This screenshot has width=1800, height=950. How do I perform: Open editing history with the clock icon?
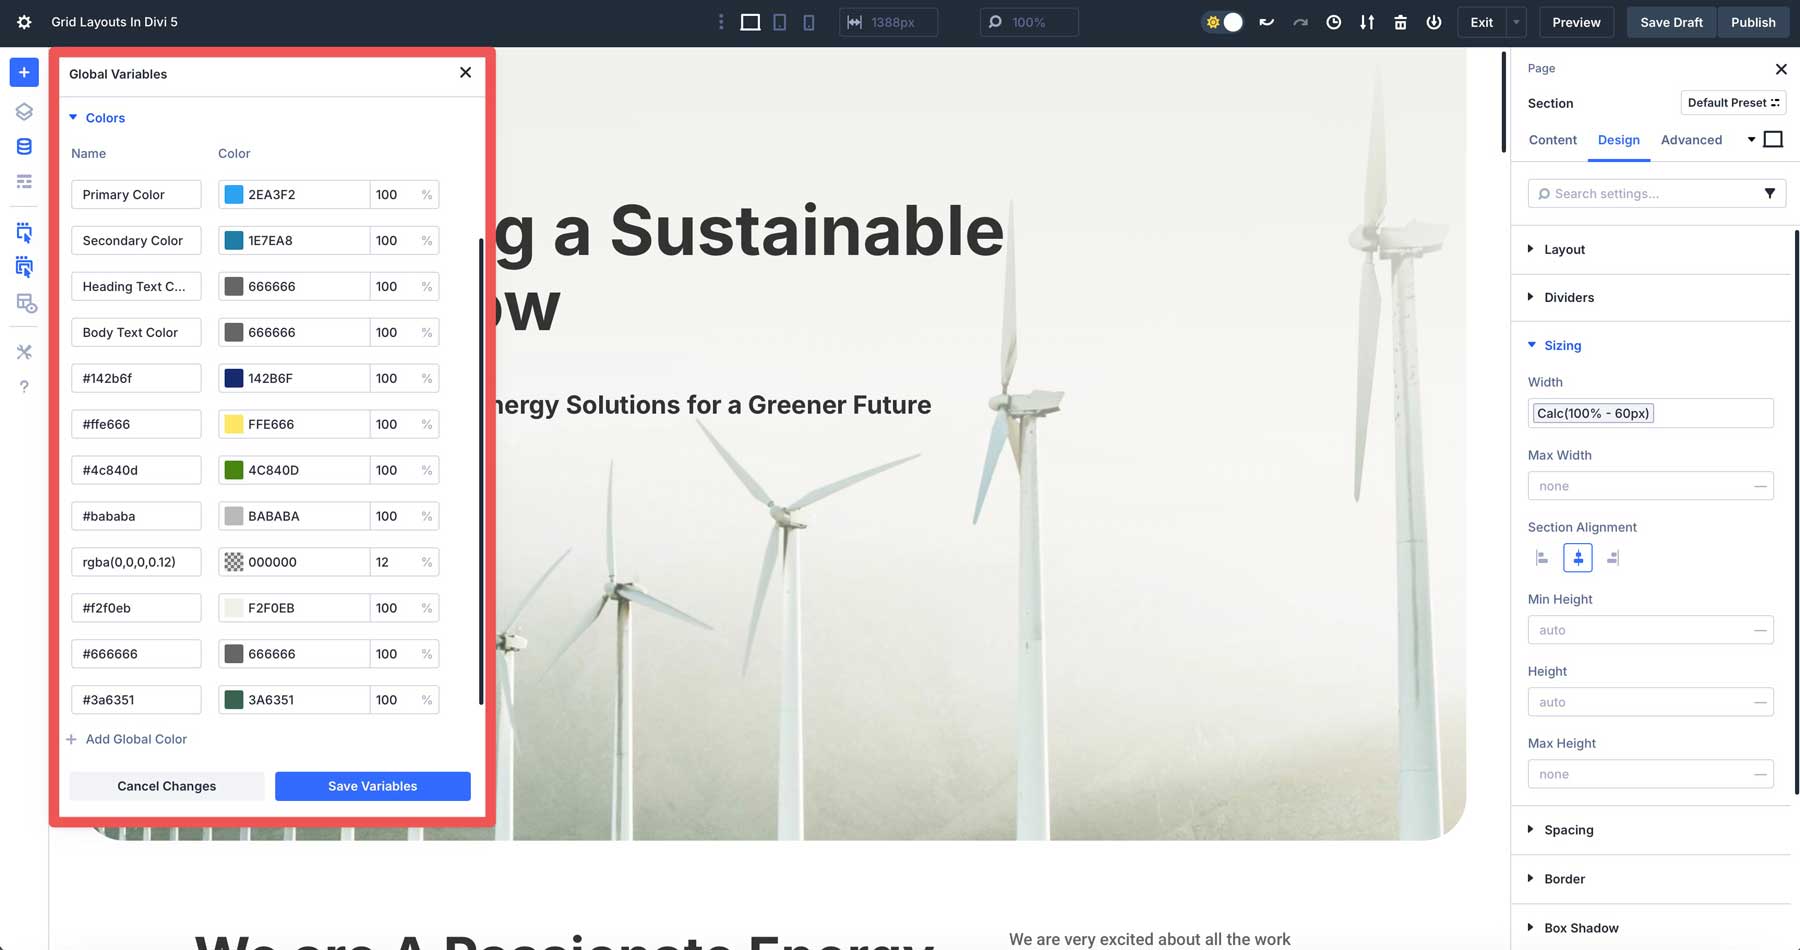(1333, 21)
